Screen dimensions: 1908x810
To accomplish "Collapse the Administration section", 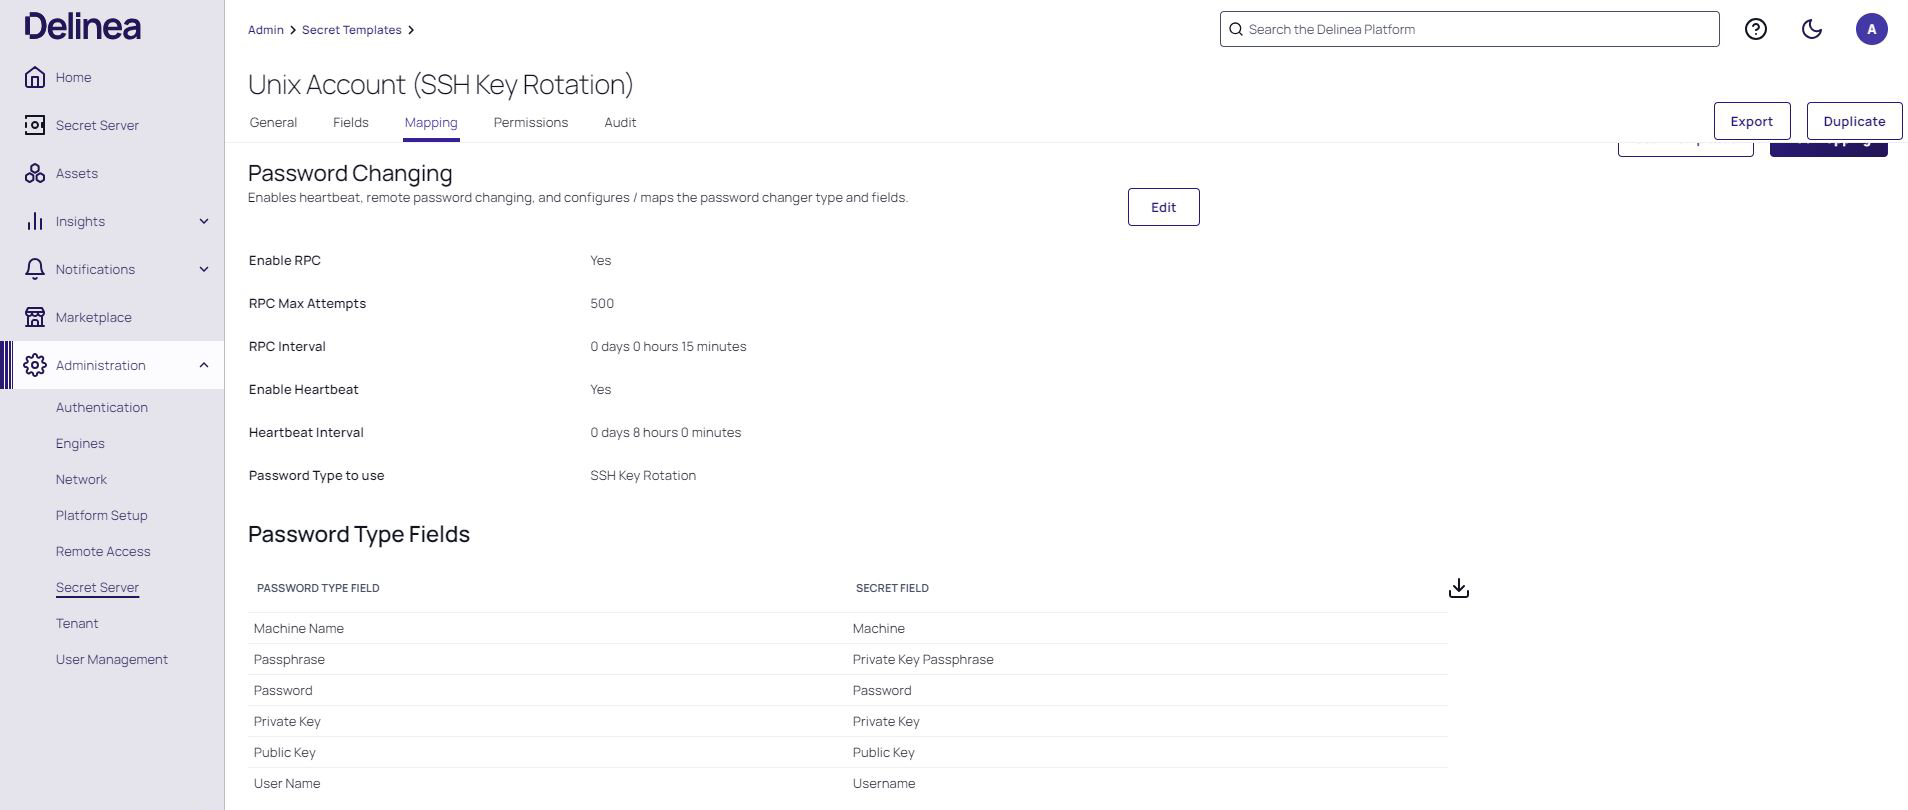I will [204, 366].
